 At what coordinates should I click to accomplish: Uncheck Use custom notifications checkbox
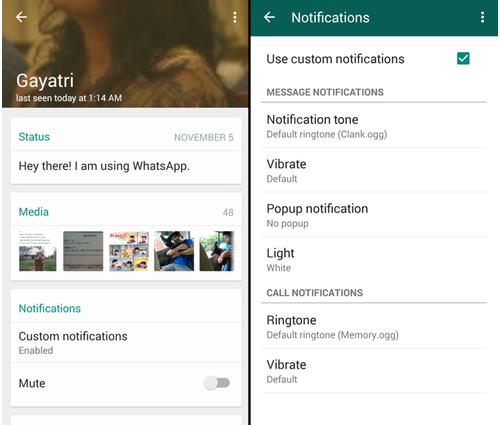pyautogui.click(x=463, y=59)
